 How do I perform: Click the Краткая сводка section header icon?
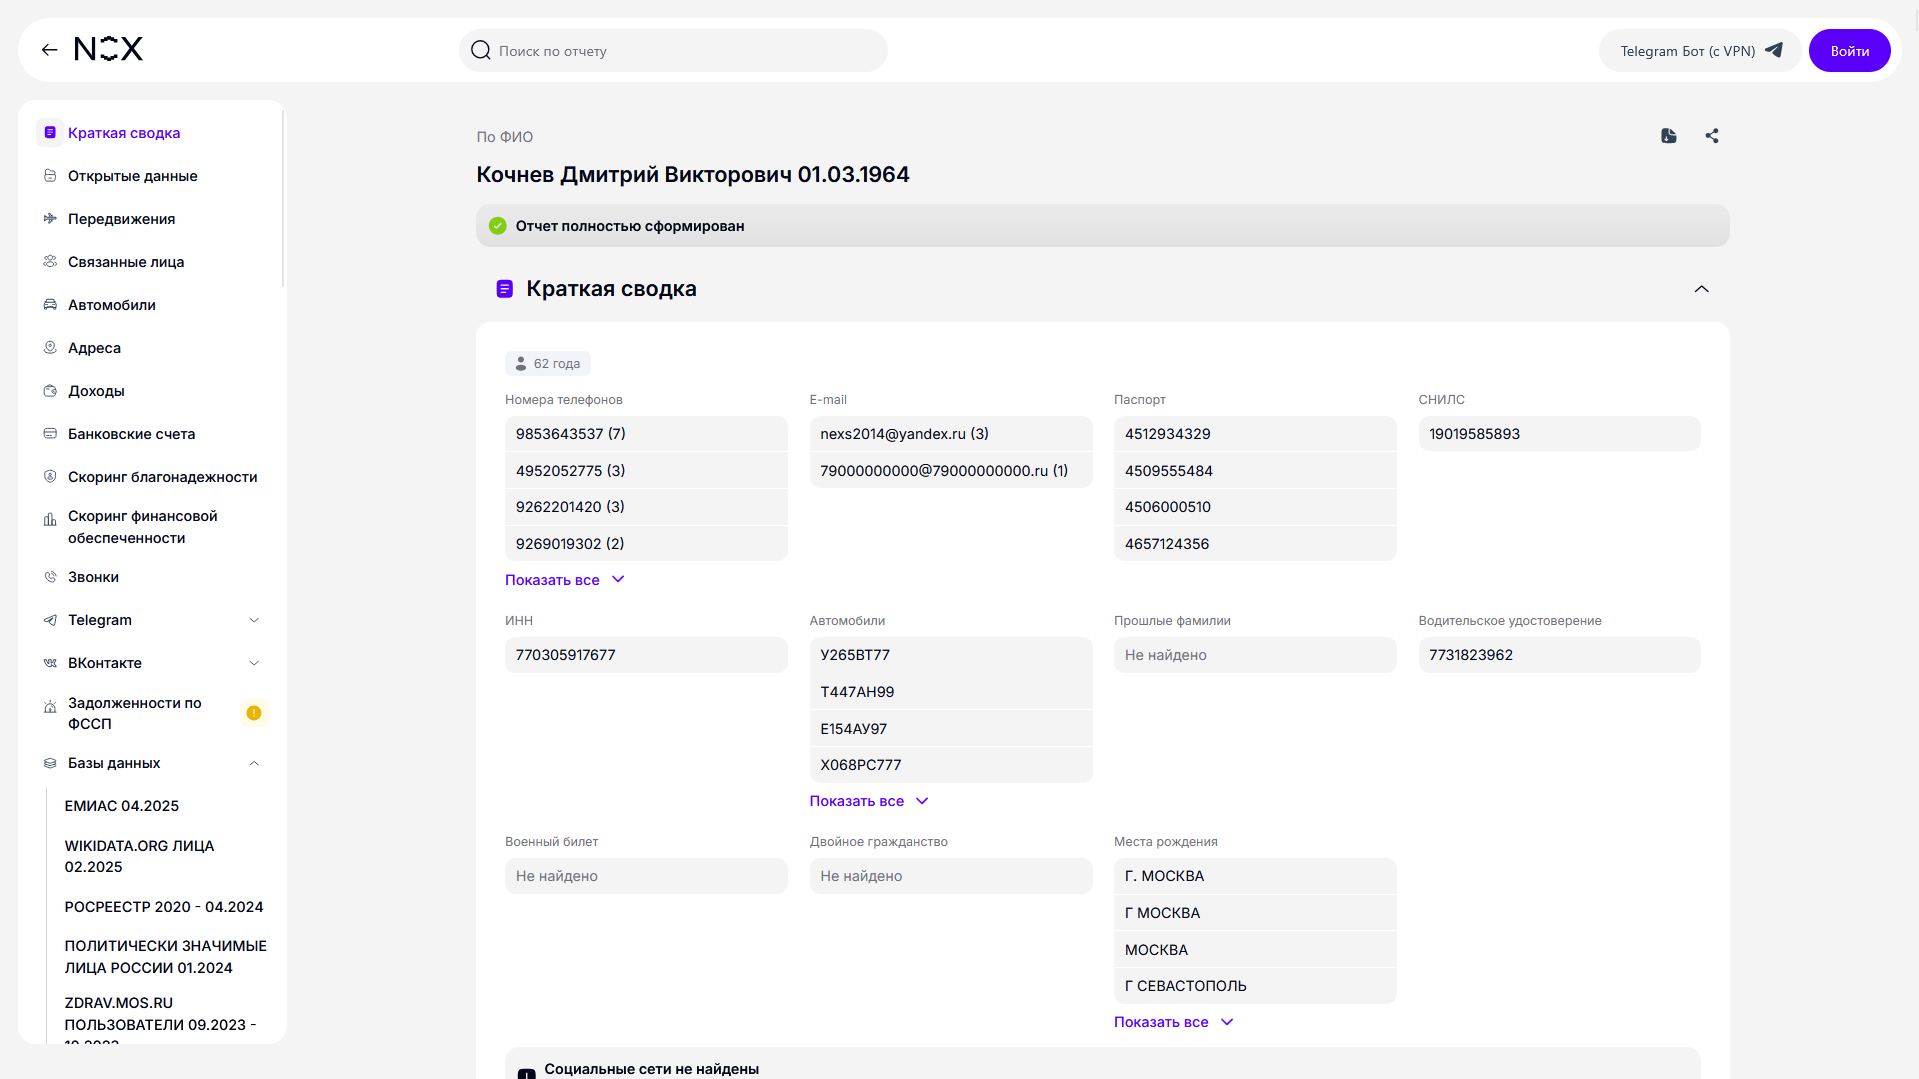505,289
